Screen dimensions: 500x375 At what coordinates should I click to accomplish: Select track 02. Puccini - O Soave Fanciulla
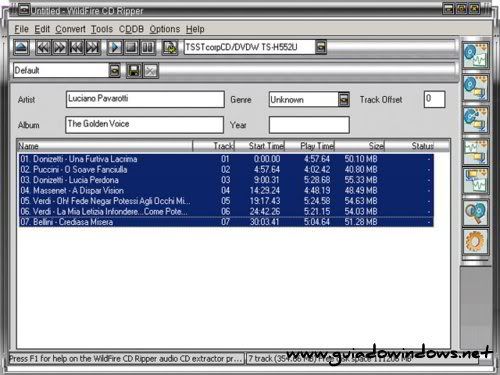pos(226,169)
